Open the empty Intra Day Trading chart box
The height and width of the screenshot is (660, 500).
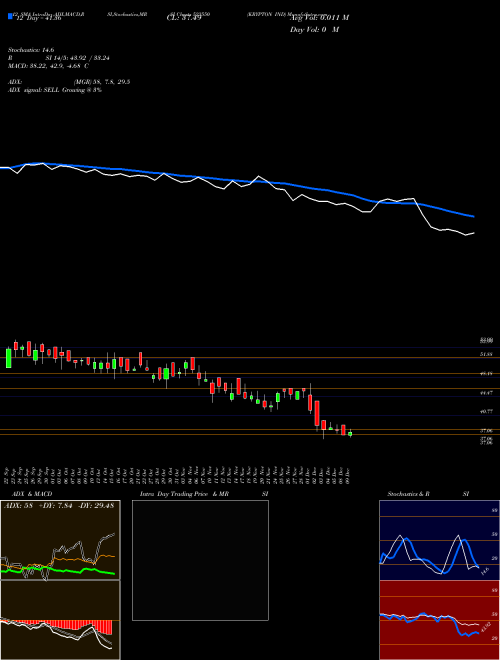point(200,560)
